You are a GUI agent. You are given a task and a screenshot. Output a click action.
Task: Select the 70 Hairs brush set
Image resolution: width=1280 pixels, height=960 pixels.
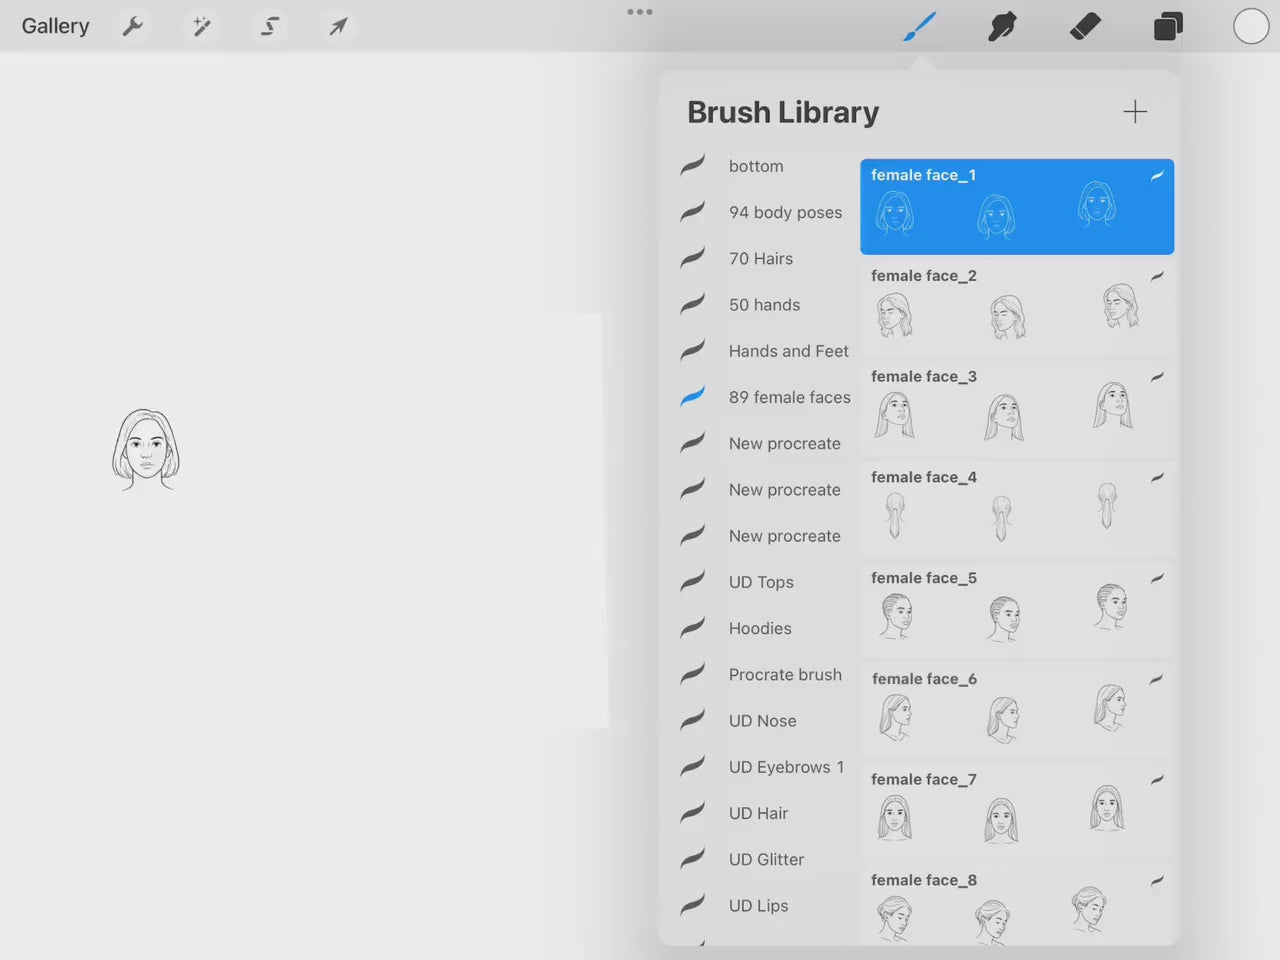tap(761, 258)
